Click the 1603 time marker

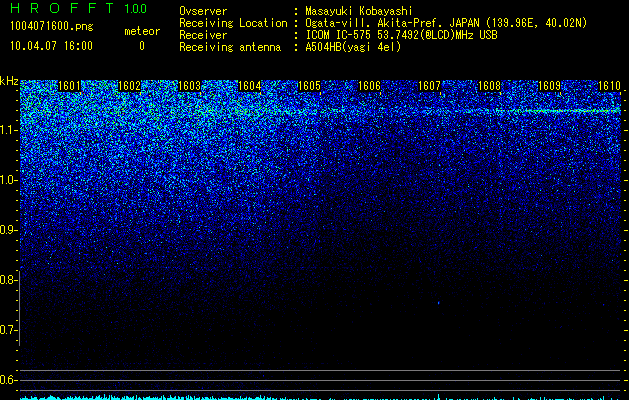point(189,86)
